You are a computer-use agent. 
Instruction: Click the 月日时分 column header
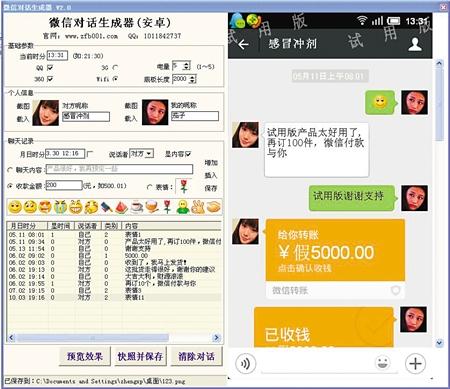[x=27, y=226]
